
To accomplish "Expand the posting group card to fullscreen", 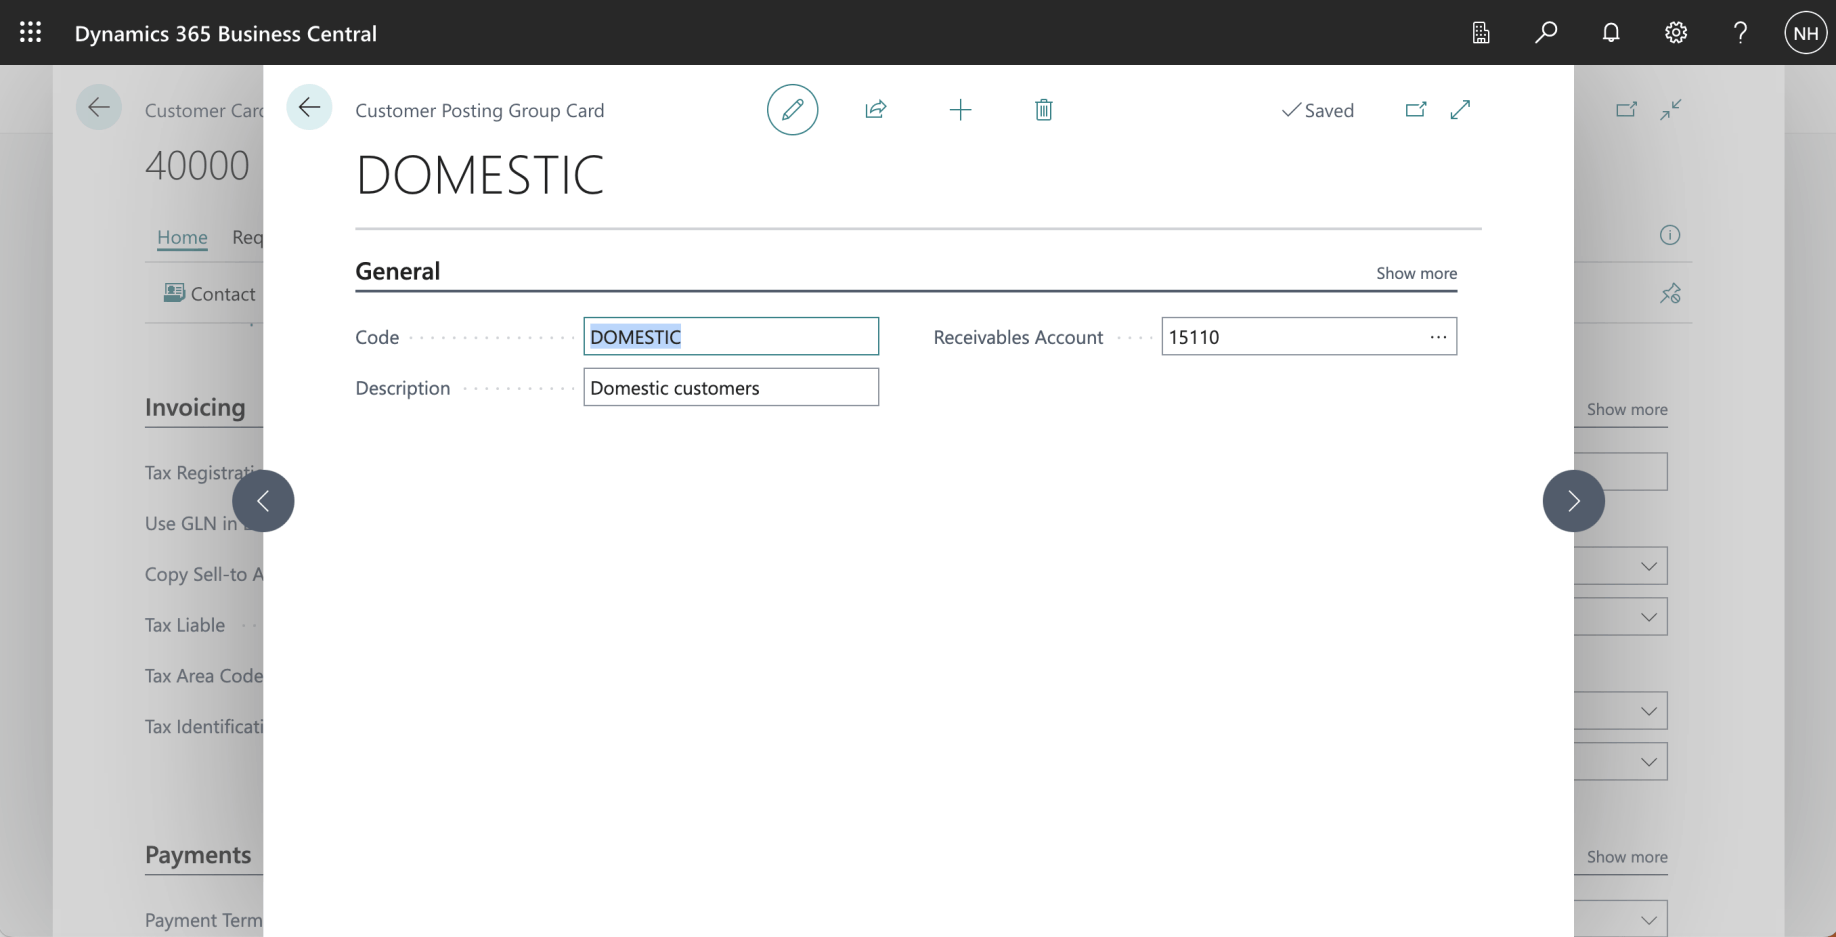I will click(1460, 110).
